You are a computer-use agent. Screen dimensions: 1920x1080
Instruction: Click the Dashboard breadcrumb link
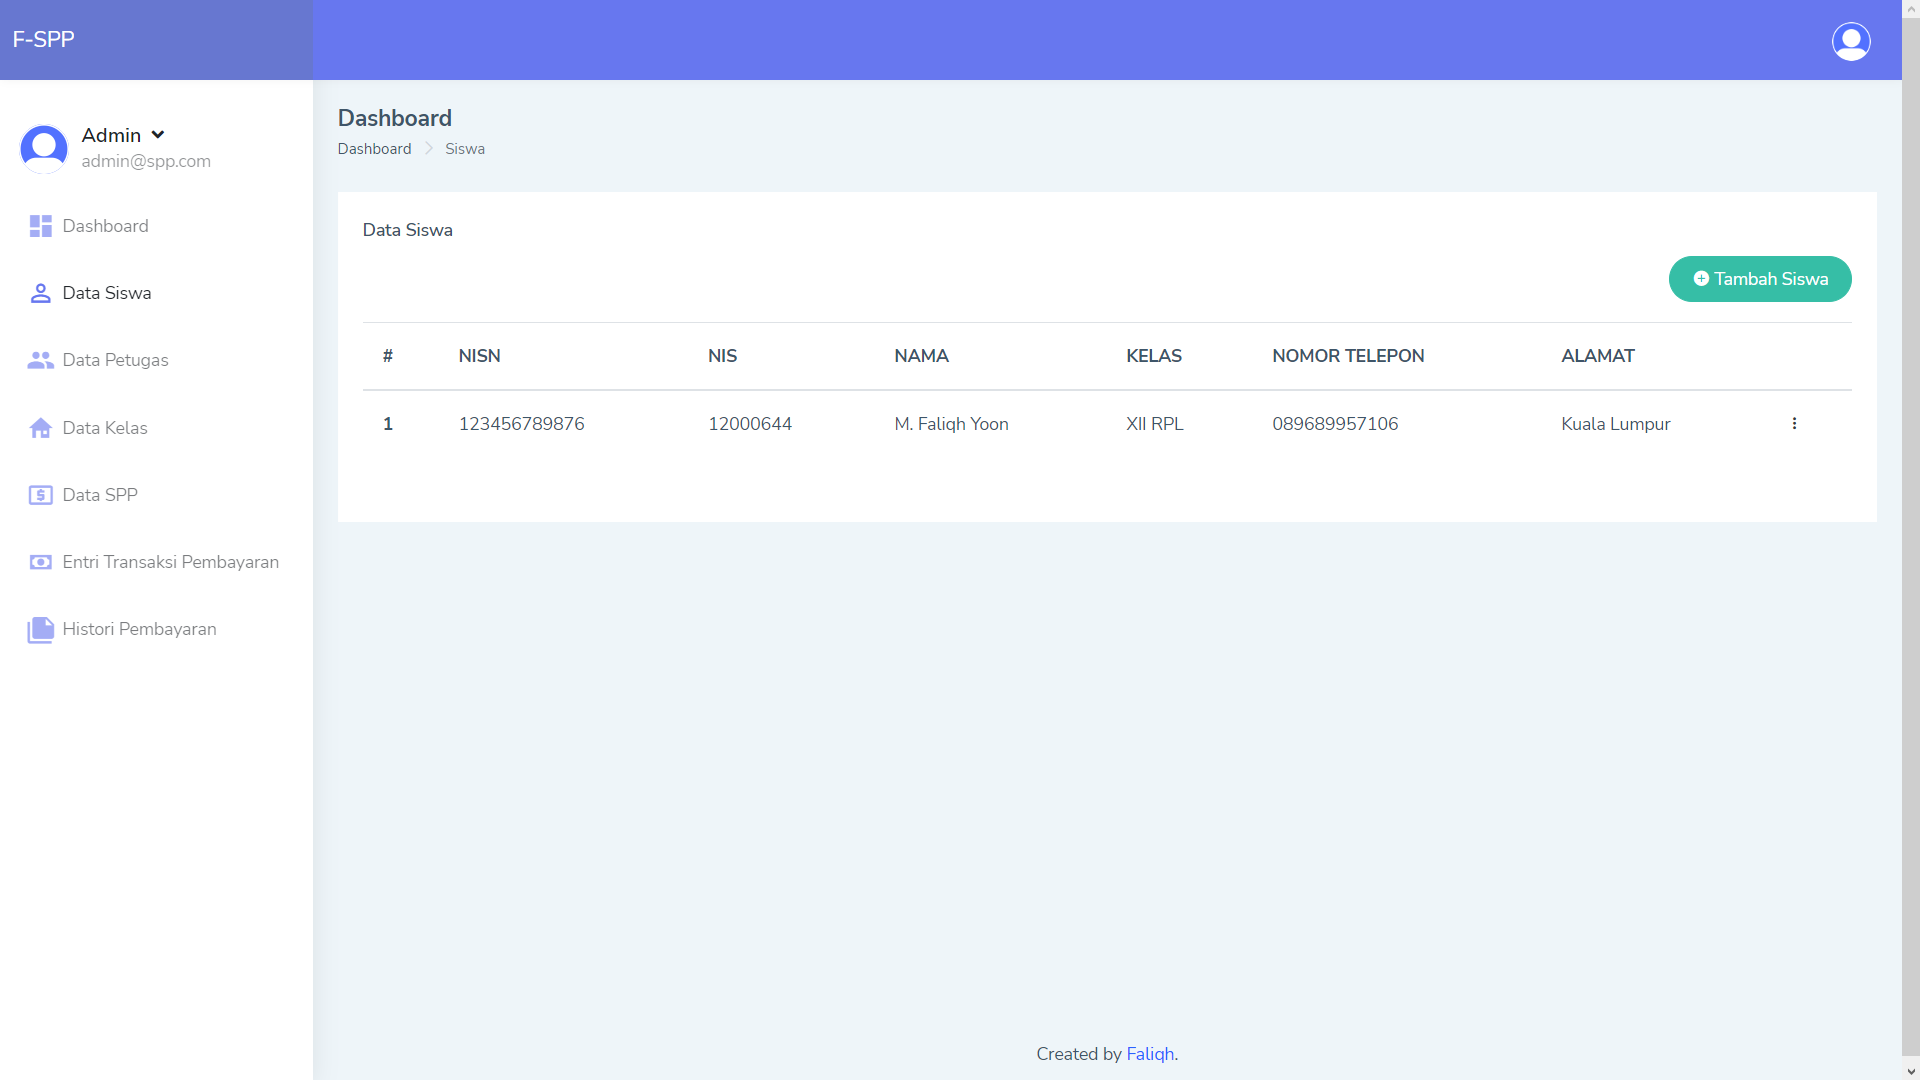coord(374,149)
